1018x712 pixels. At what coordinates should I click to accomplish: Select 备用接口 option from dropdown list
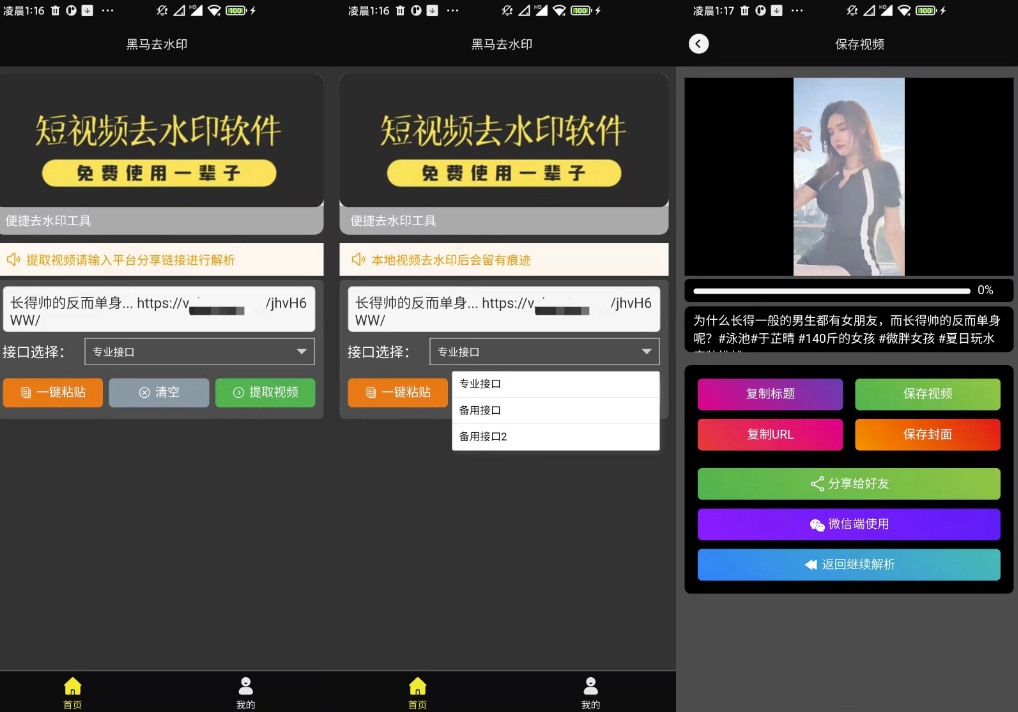pos(556,410)
